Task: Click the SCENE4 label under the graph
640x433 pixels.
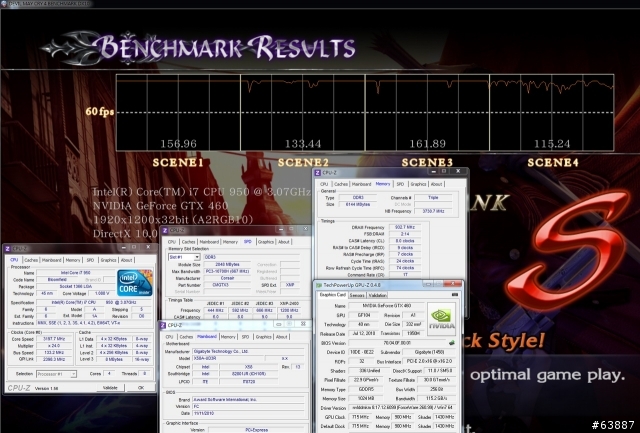Action: tap(553, 162)
